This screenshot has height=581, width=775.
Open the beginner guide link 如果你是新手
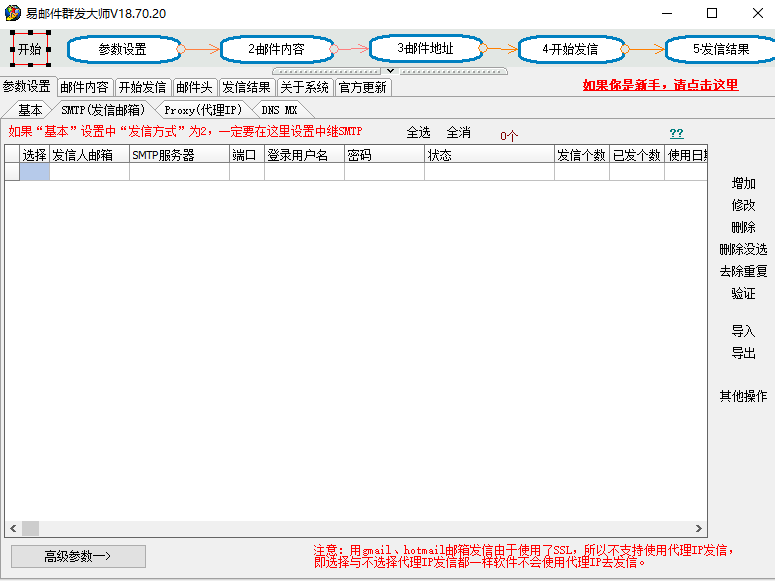point(660,85)
